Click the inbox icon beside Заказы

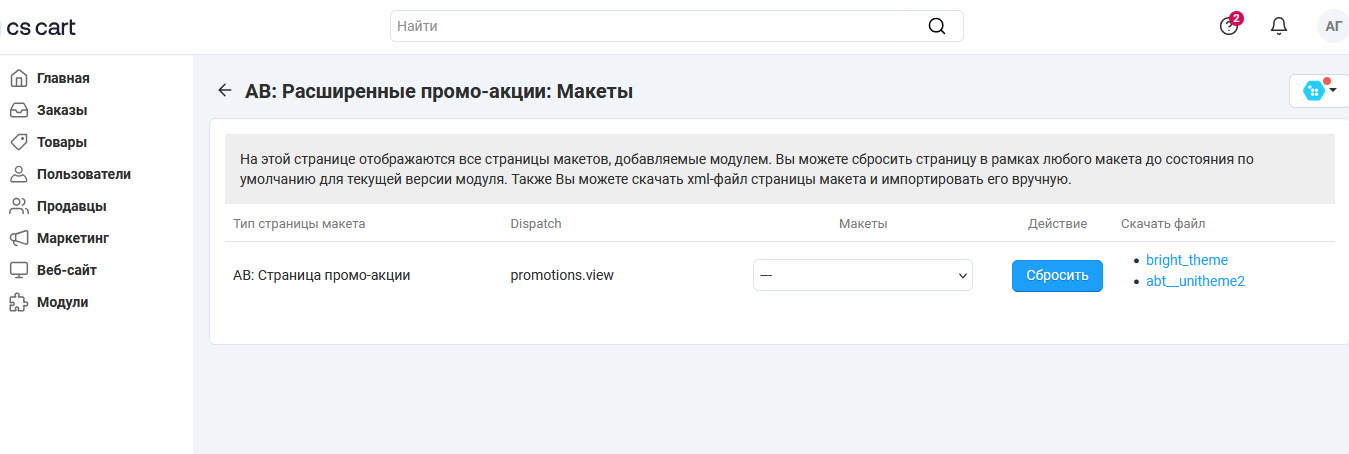(18, 110)
